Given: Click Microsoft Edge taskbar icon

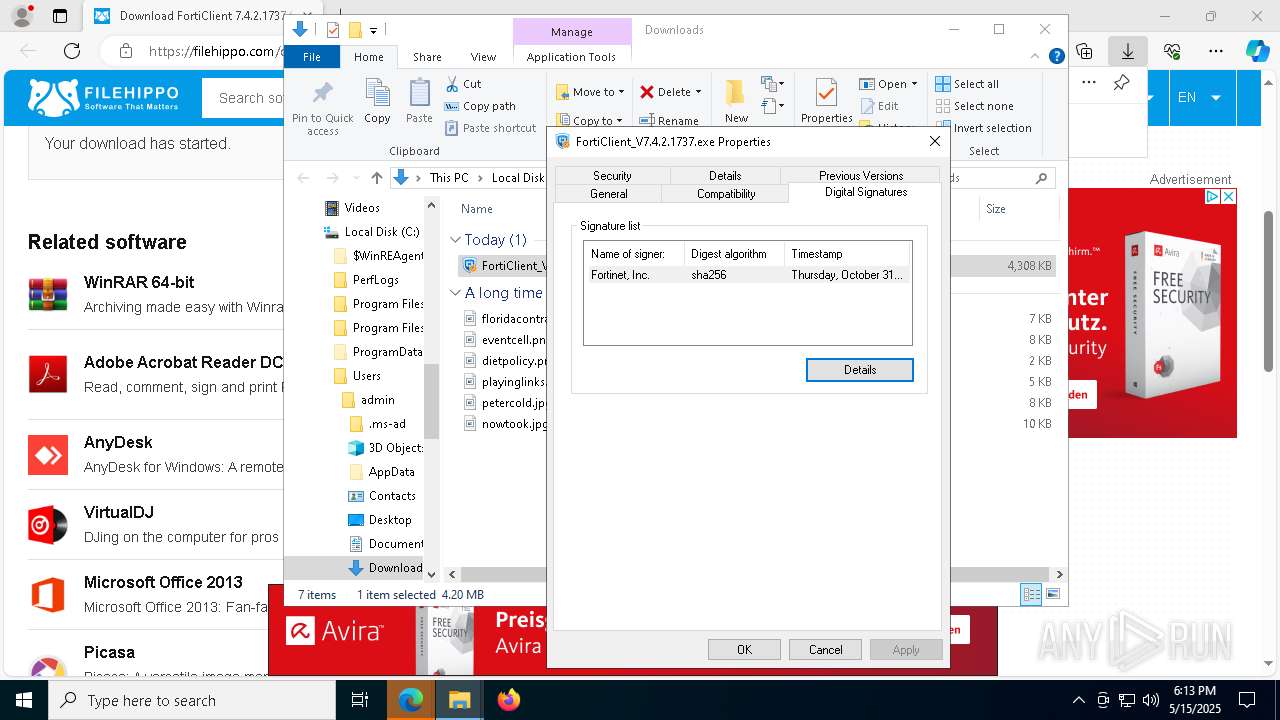Looking at the screenshot, I should (411, 700).
